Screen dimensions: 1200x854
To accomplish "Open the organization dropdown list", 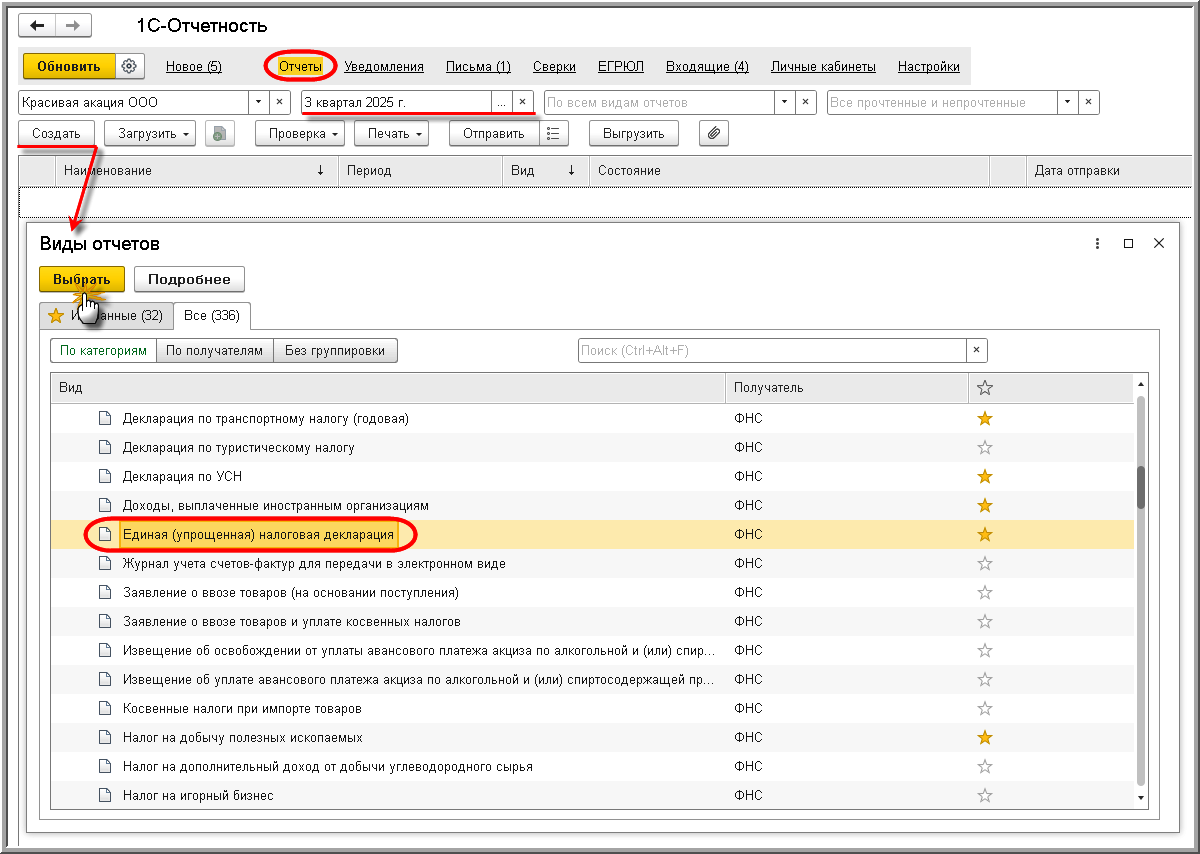I will coord(258,102).
